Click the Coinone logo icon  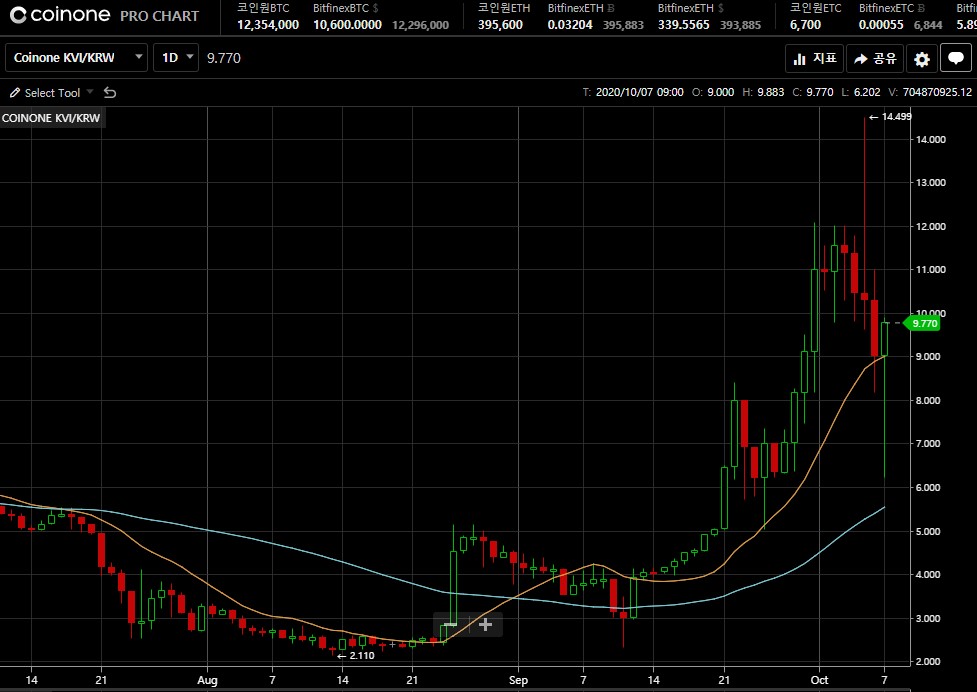[x=18, y=15]
